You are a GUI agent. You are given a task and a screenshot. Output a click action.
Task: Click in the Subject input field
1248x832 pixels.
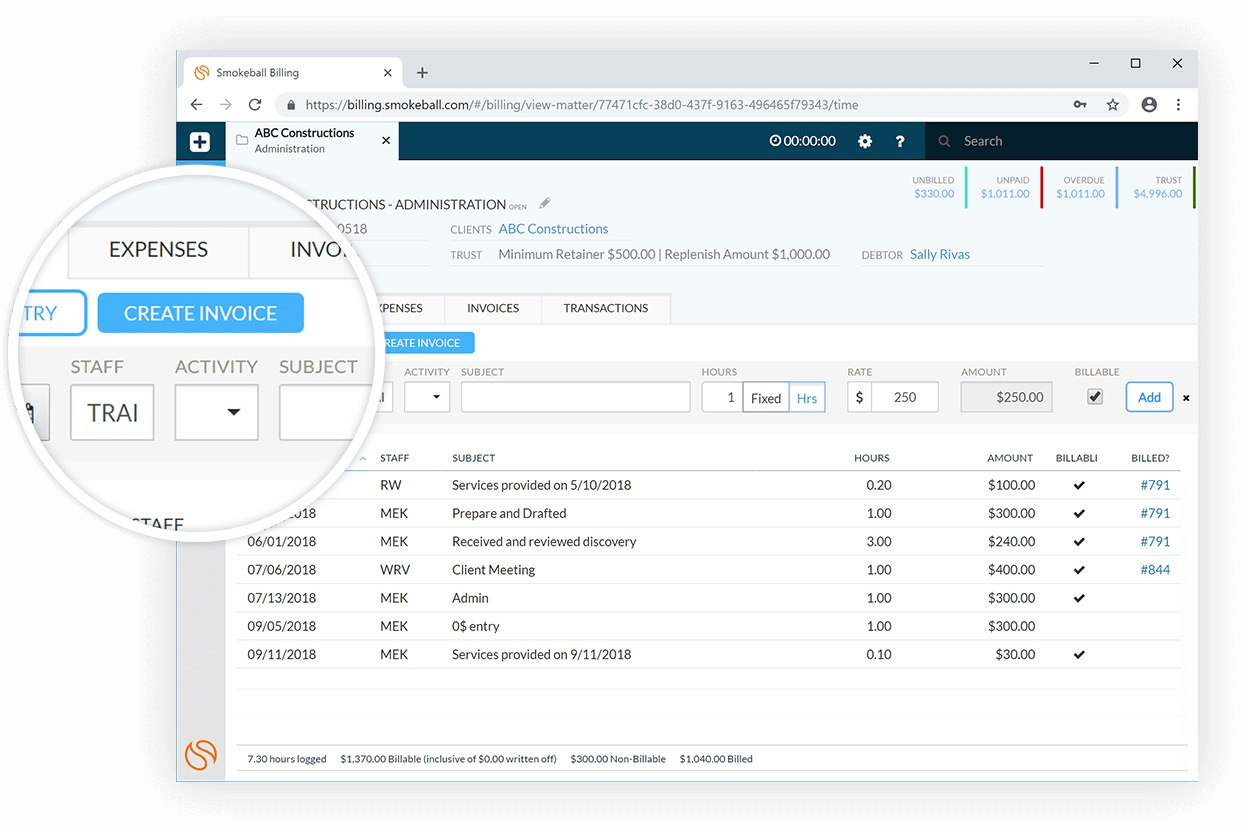coord(575,397)
